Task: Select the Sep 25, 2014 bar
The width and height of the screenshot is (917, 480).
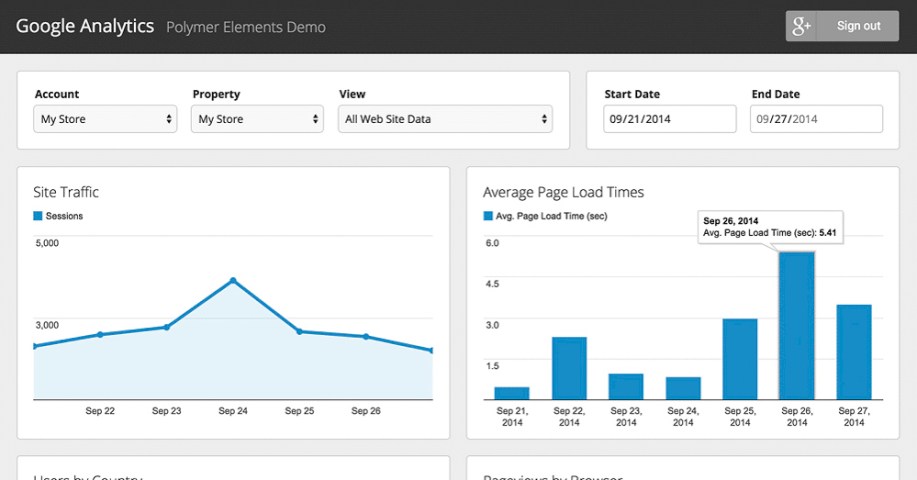Action: [740, 359]
